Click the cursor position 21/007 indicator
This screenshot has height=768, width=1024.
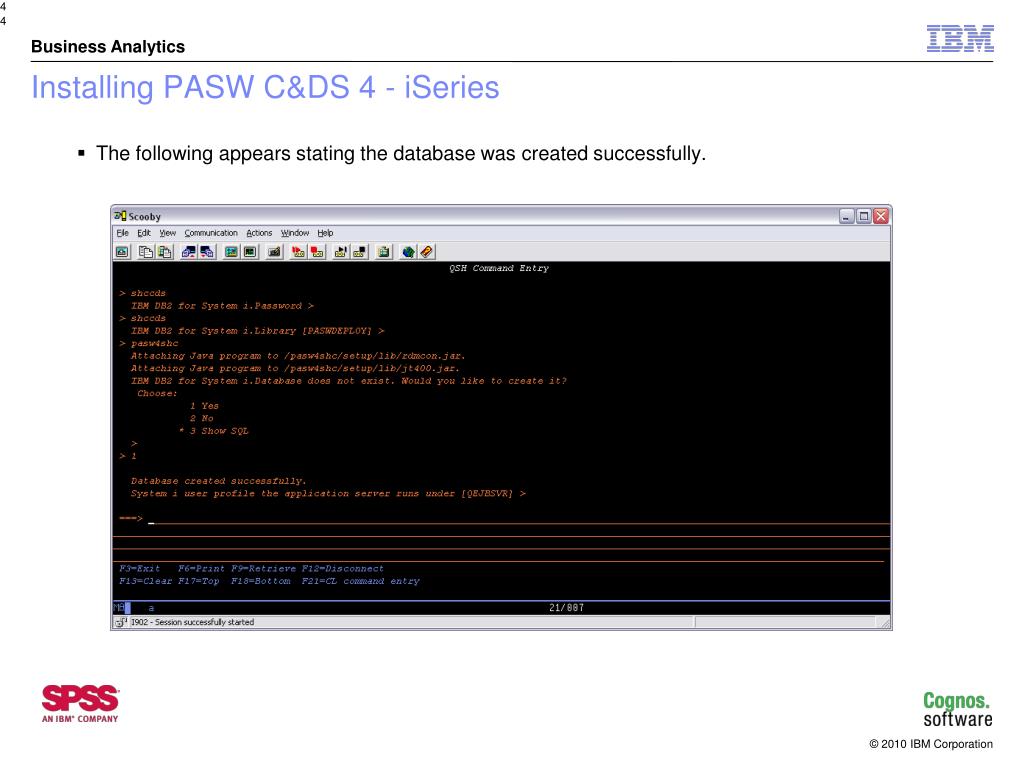(566, 607)
